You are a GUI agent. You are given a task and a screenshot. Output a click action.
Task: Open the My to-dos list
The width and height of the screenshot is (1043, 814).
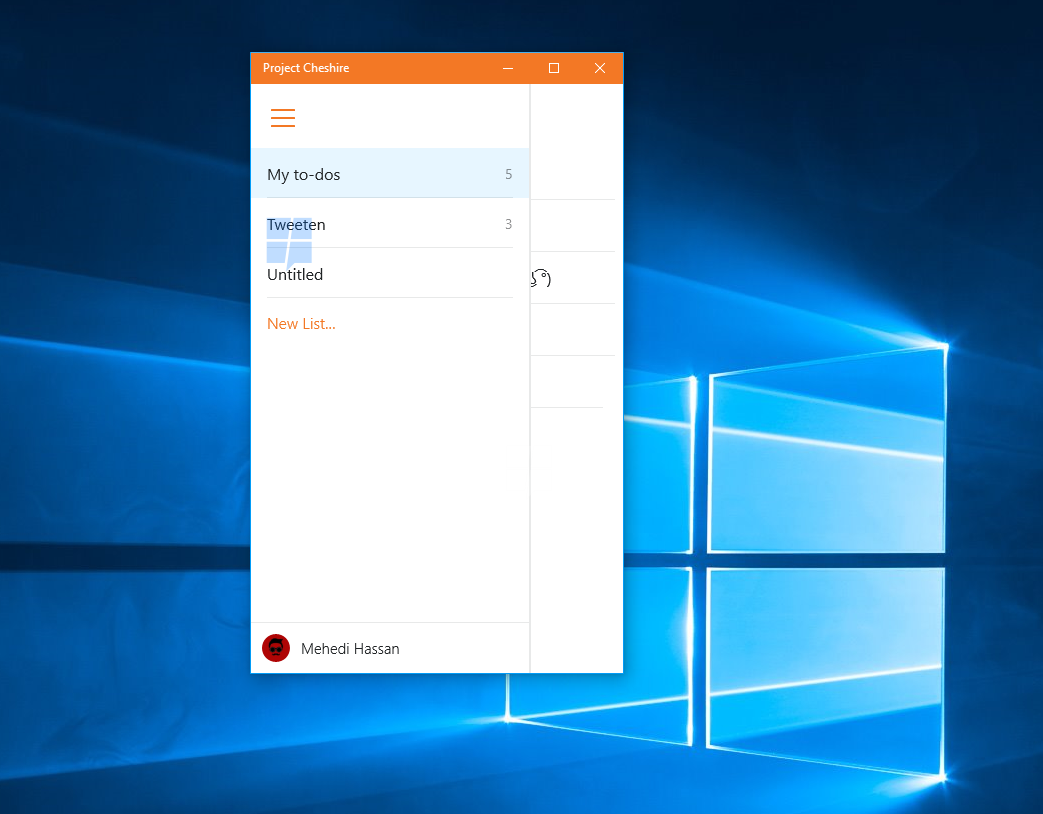(390, 174)
